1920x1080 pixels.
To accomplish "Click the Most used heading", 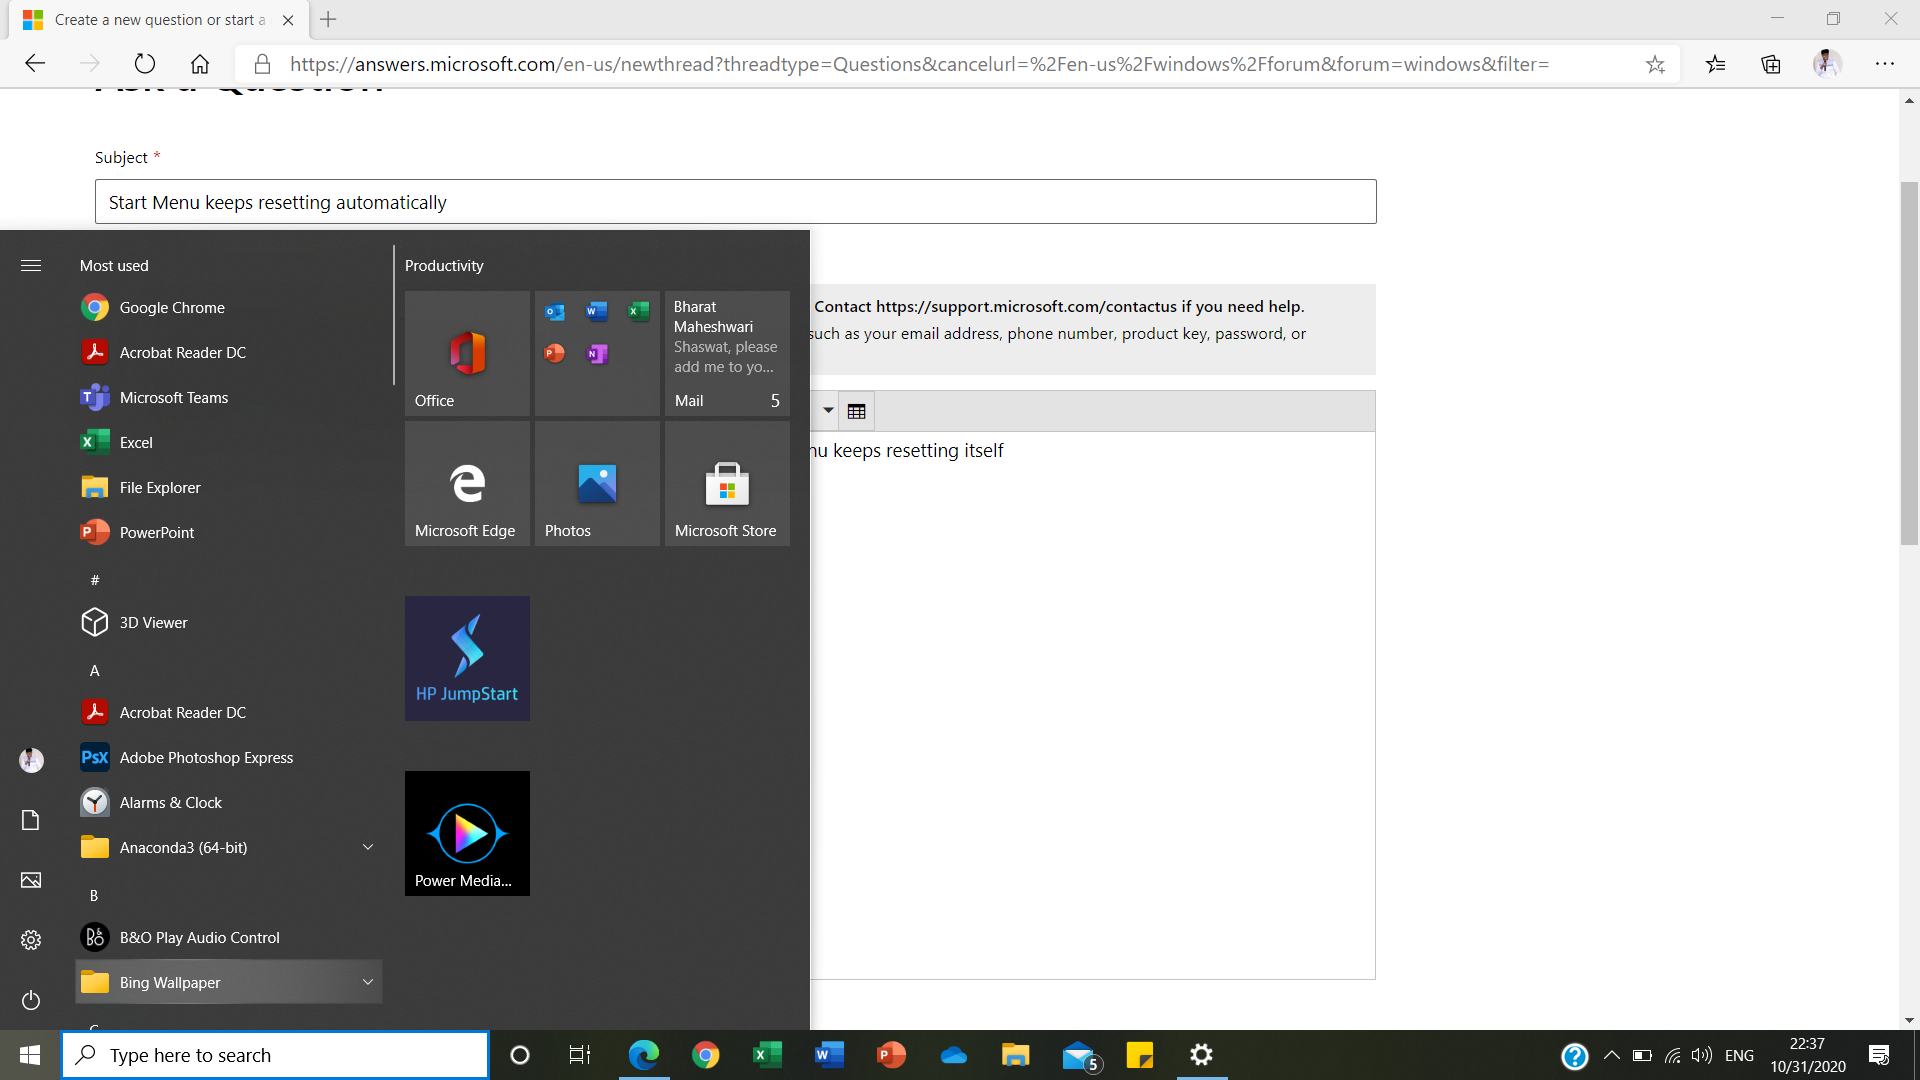I will click(114, 265).
